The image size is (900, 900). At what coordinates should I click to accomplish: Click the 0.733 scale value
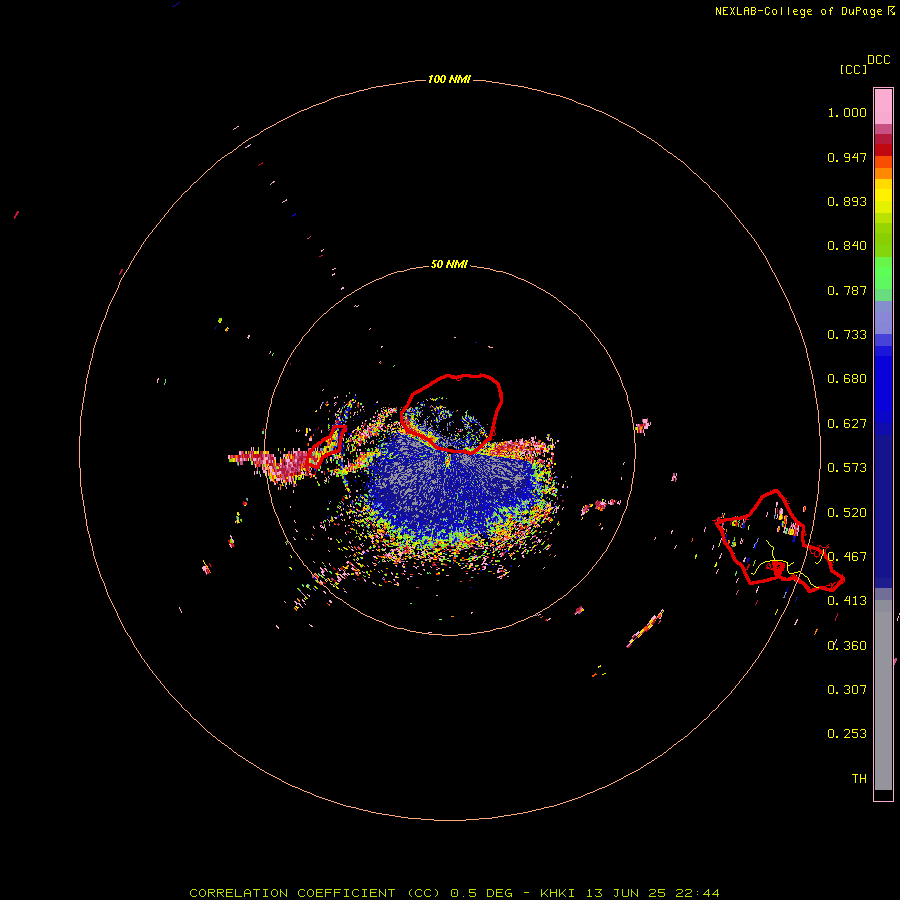[847, 335]
